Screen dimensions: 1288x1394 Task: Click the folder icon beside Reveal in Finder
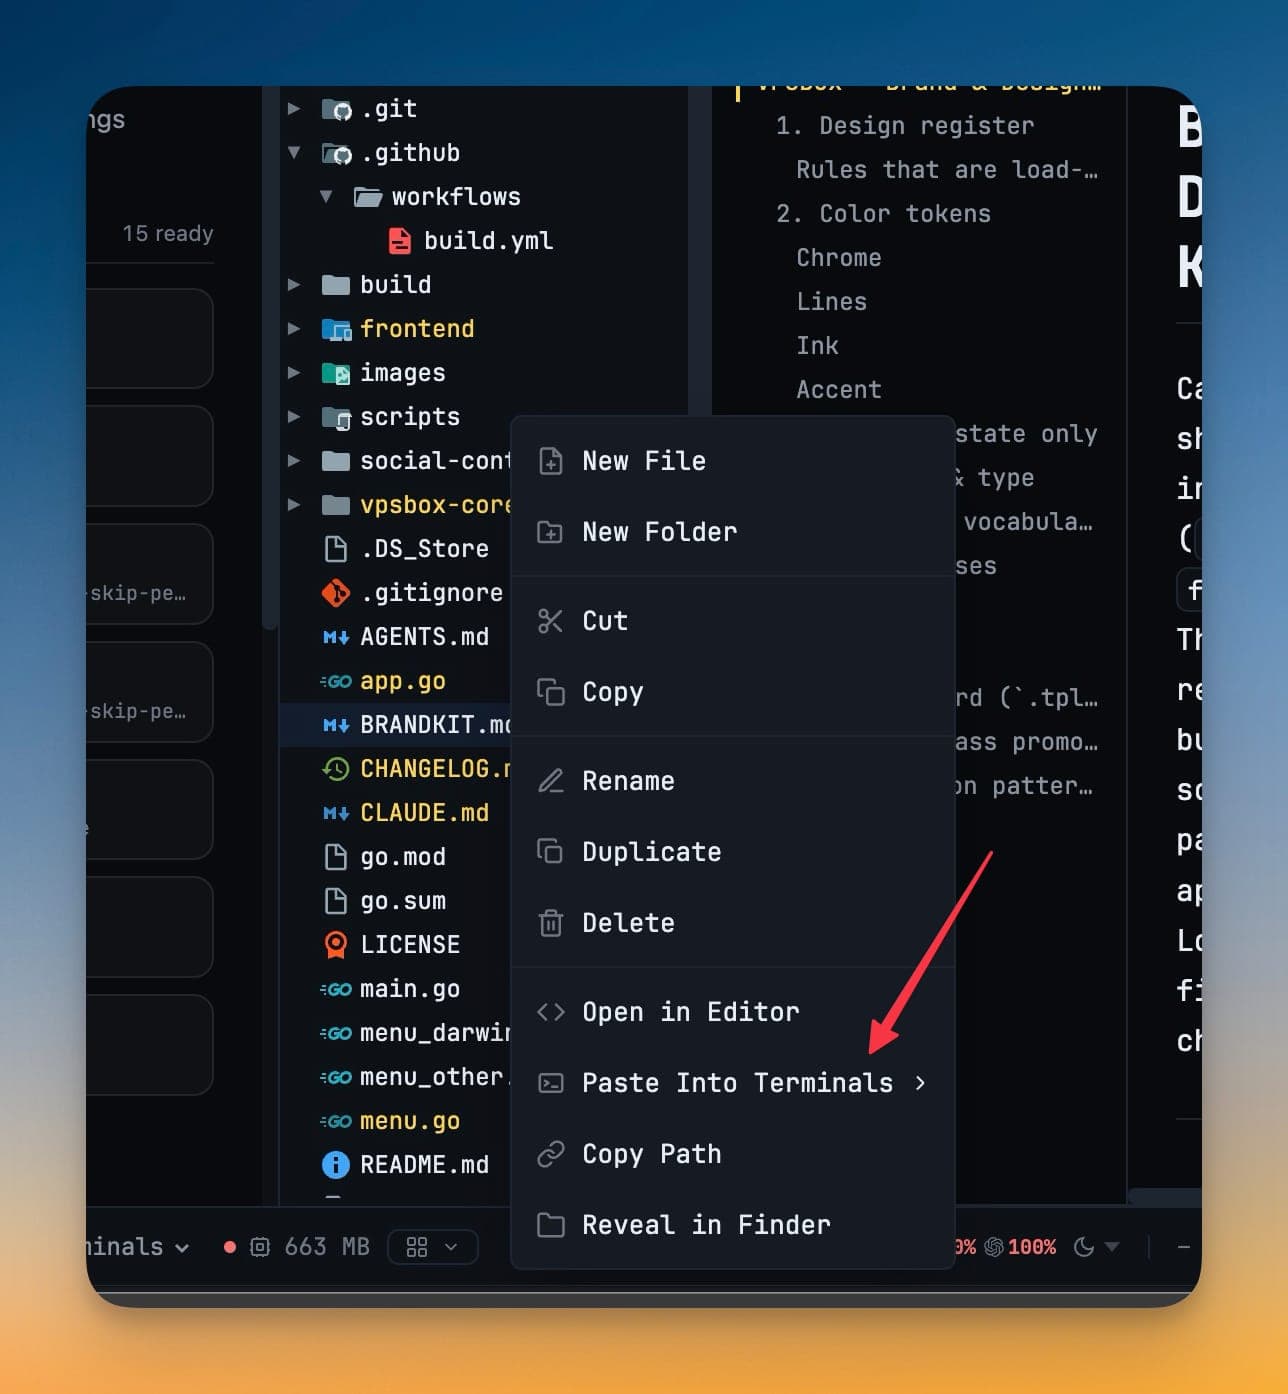click(x=550, y=1225)
